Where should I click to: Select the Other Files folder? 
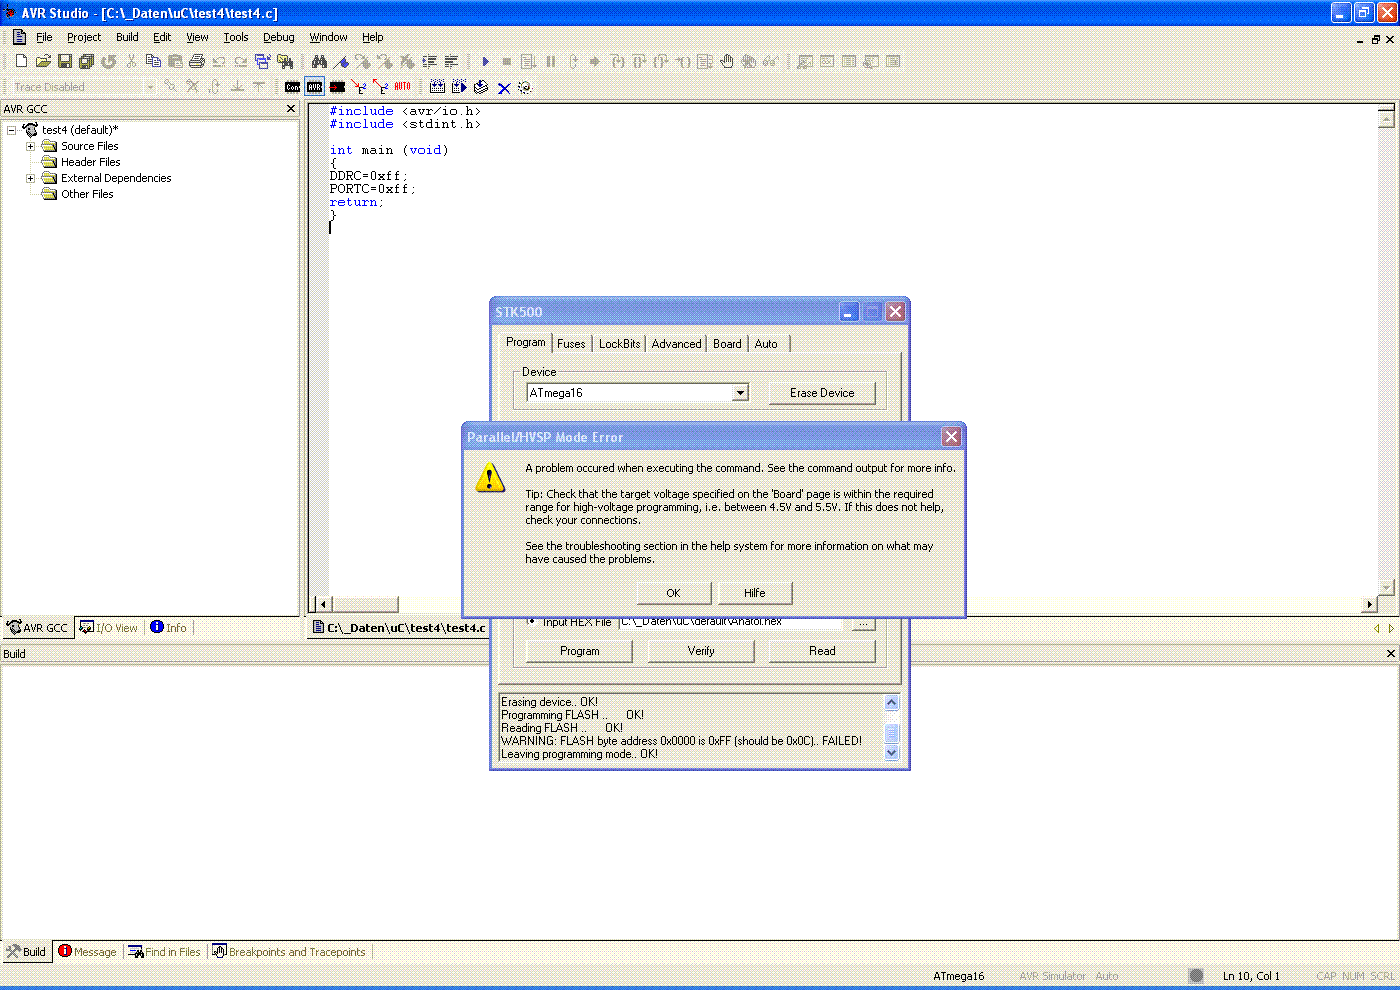click(77, 194)
